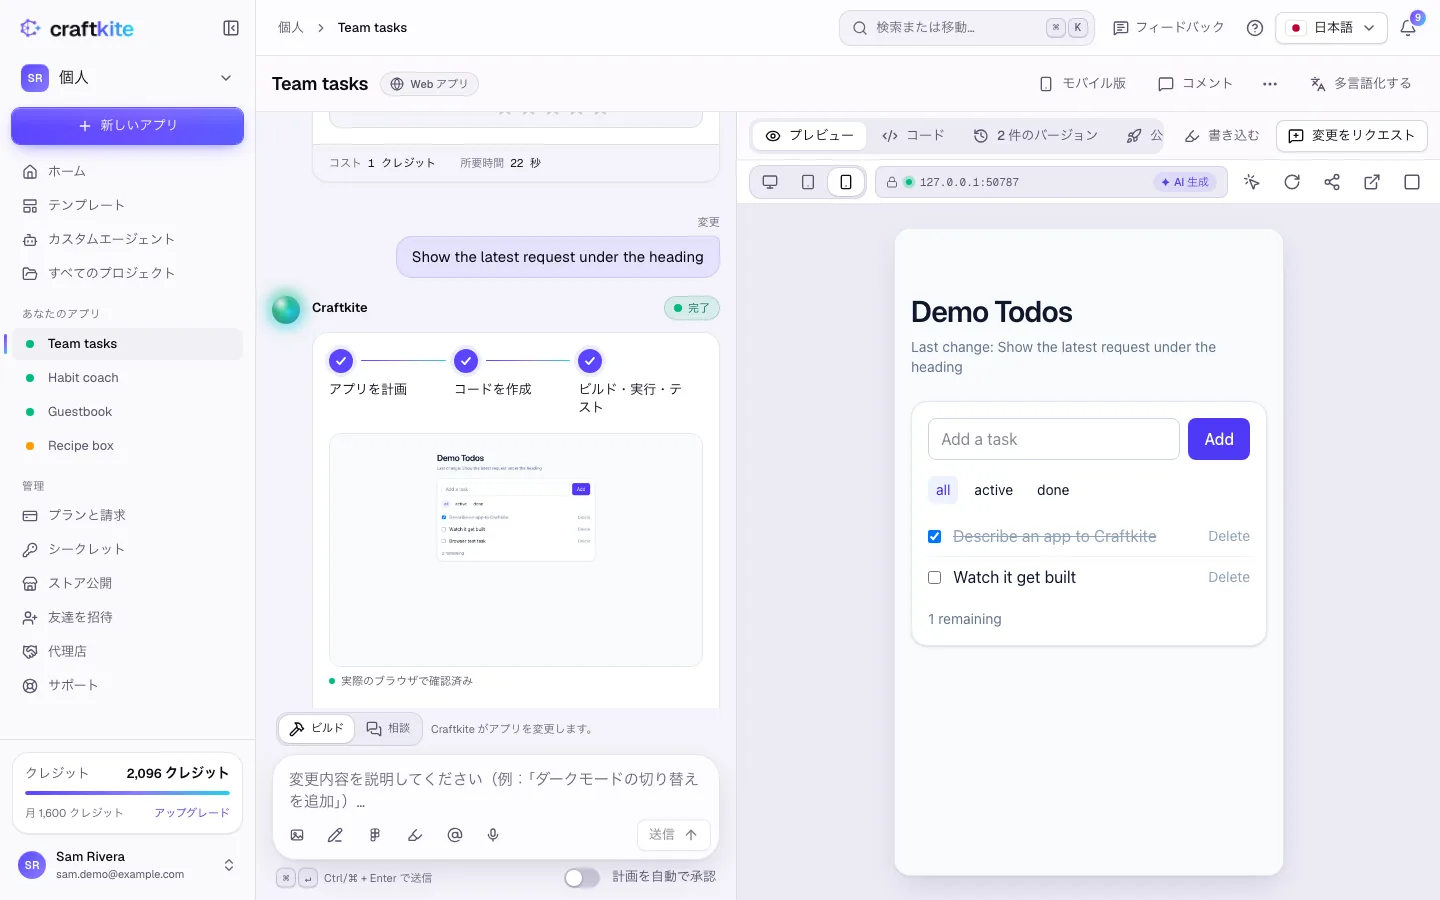
Task: Start voice input with the microphone icon
Action: pos(493,835)
